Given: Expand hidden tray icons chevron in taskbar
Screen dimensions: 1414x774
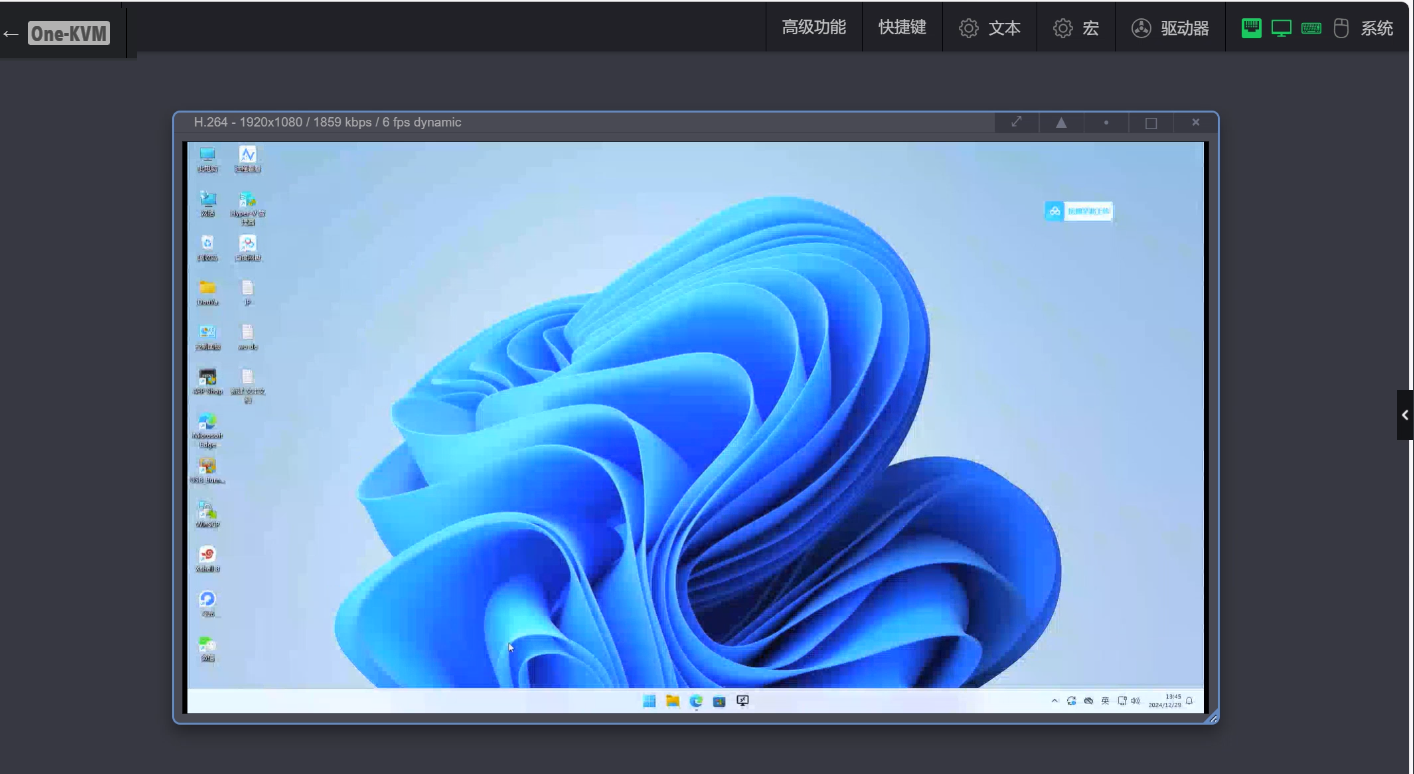Looking at the screenshot, I should (1054, 701).
